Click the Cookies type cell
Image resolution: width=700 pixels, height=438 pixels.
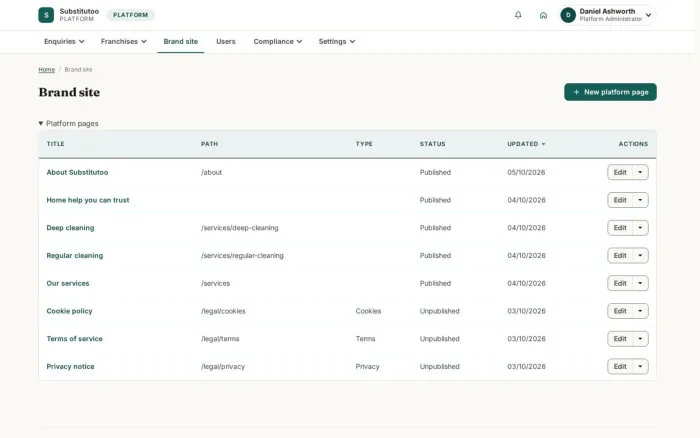coord(368,311)
